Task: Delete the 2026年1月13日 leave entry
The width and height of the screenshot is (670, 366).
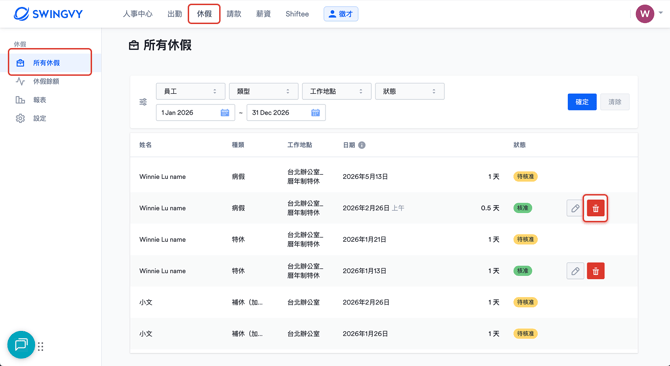Action: (x=596, y=271)
